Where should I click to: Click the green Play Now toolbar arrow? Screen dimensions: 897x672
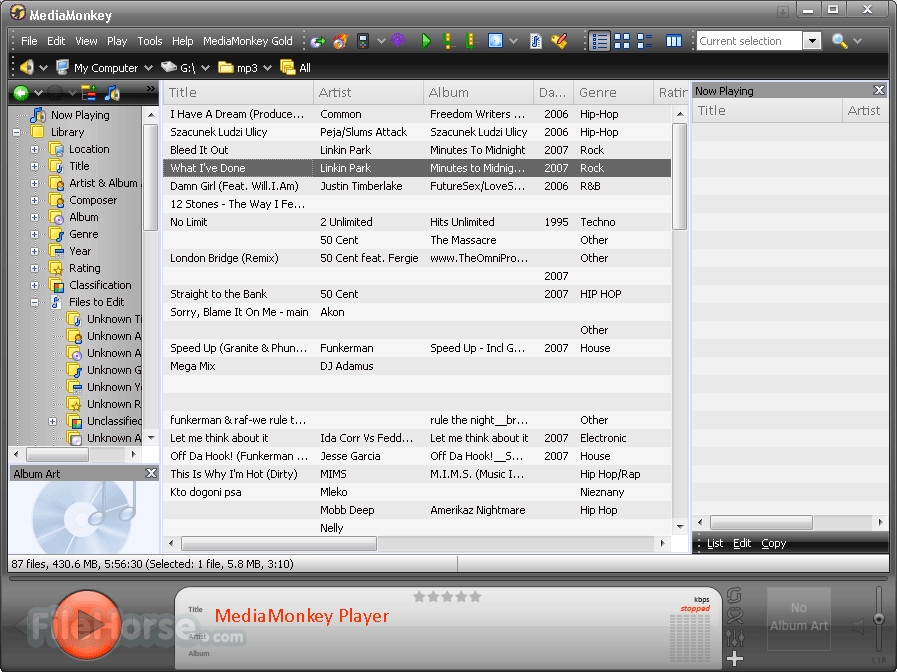[x=426, y=41]
